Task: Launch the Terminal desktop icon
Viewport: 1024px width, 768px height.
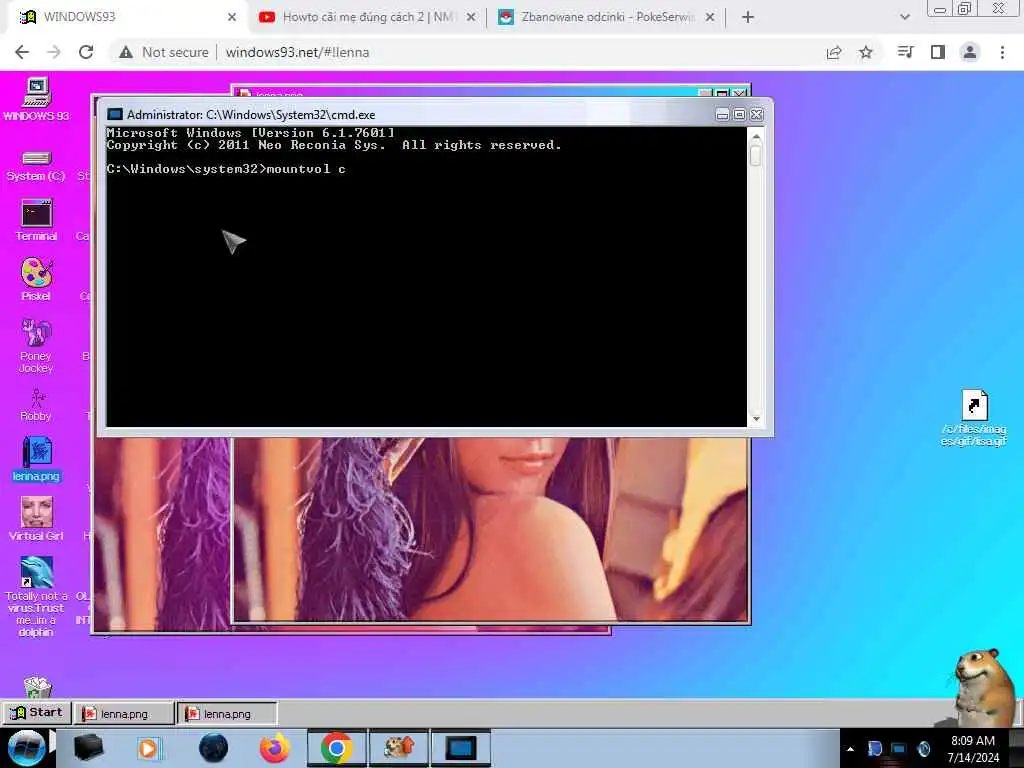Action: [37, 220]
